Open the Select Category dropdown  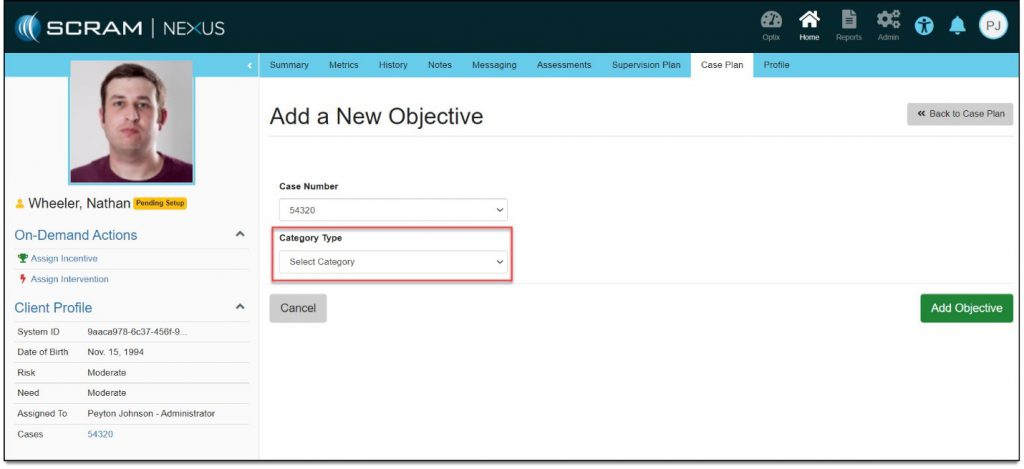coord(393,262)
